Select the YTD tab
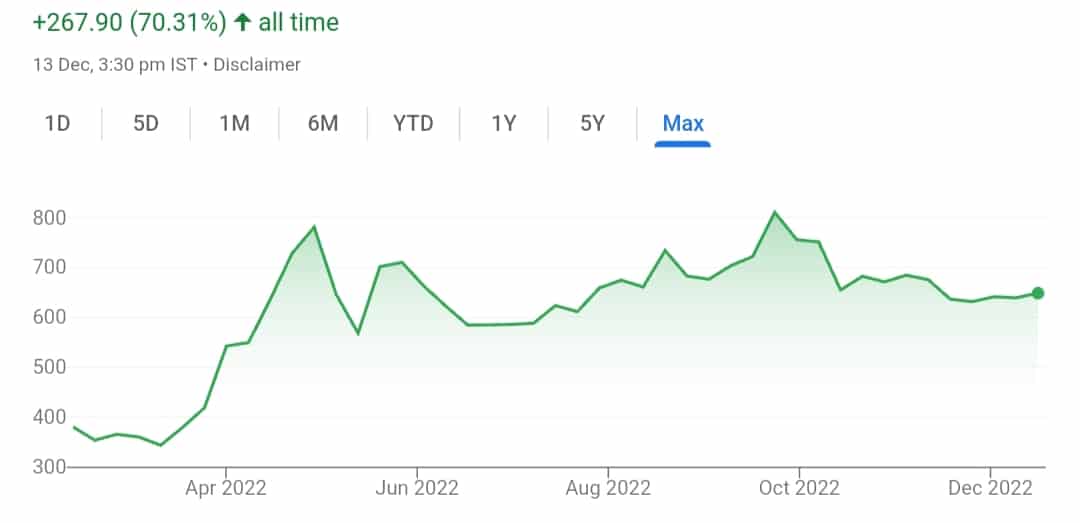The height and width of the screenshot is (523, 1080). 413,124
